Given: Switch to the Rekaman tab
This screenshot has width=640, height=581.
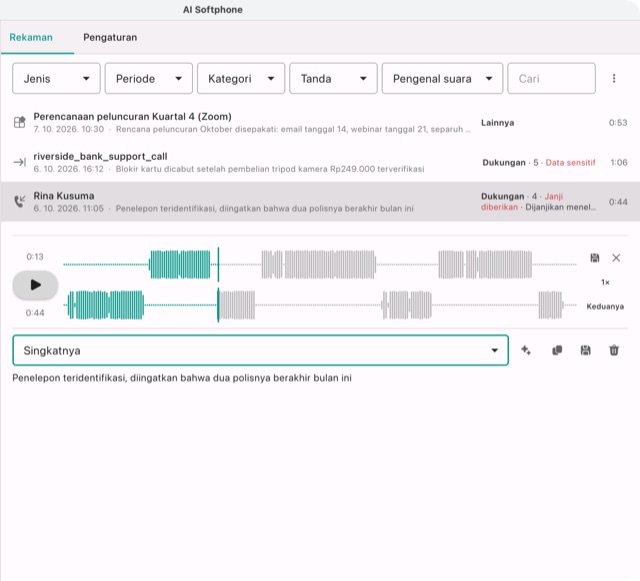Looking at the screenshot, I should click(31, 38).
